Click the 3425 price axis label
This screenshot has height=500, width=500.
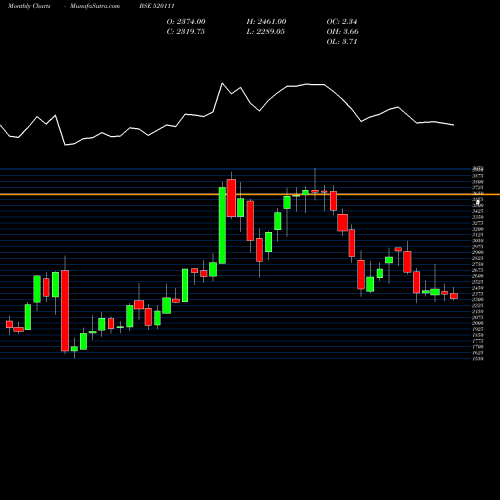point(478,211)
